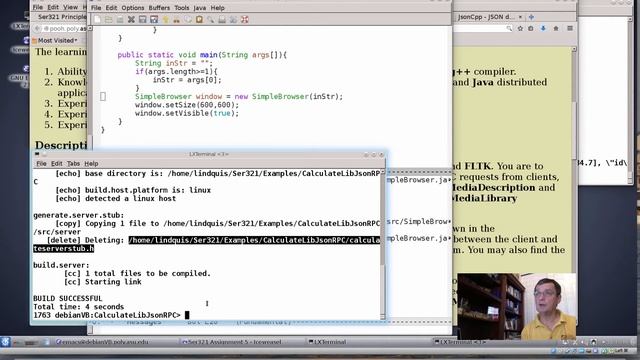Click the Copy icon in Emacs toolbar
Viewport: 640px width, 360px height.
point(188,19)
